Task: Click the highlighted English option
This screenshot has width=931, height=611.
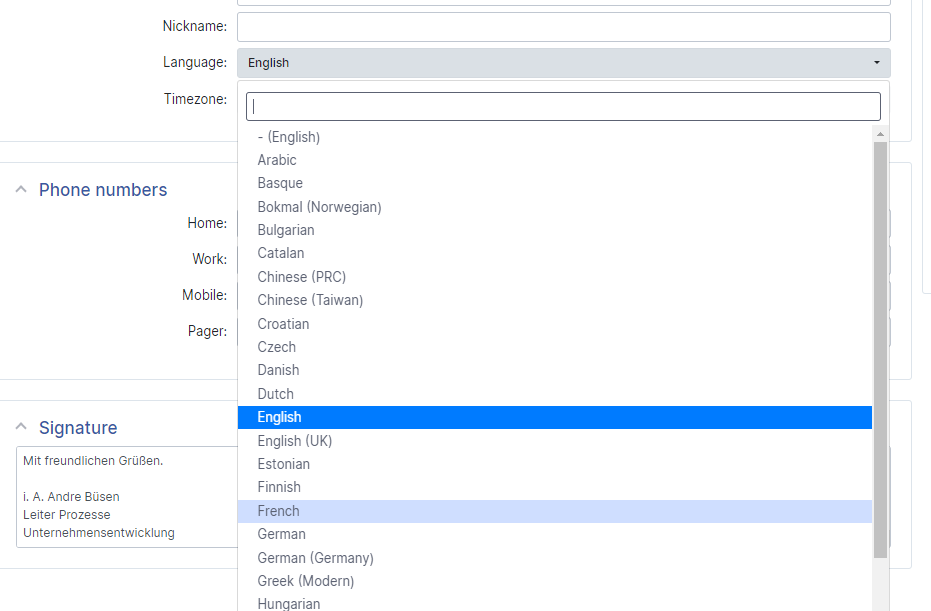Action: 555,417
